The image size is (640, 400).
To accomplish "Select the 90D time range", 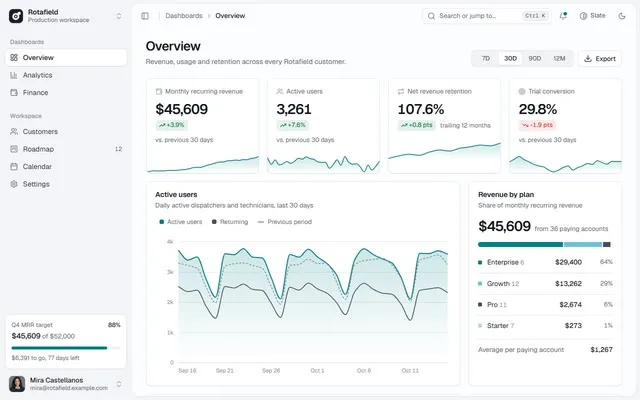I will pyautogui.click(x=535, y=58).
